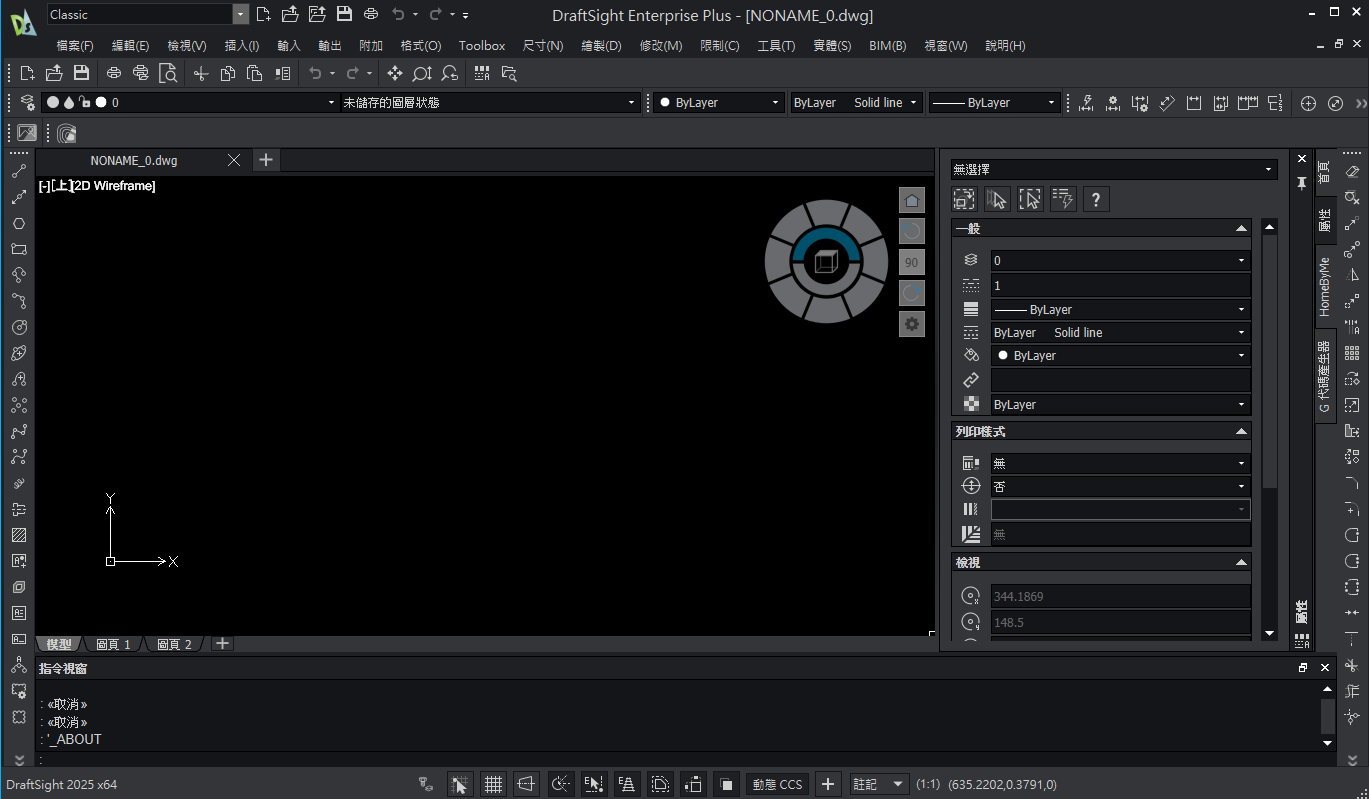Screen dimensions: 1369x799
Task: Switch to the HomeByMe side tab
Action: [x=1325, y=287]
